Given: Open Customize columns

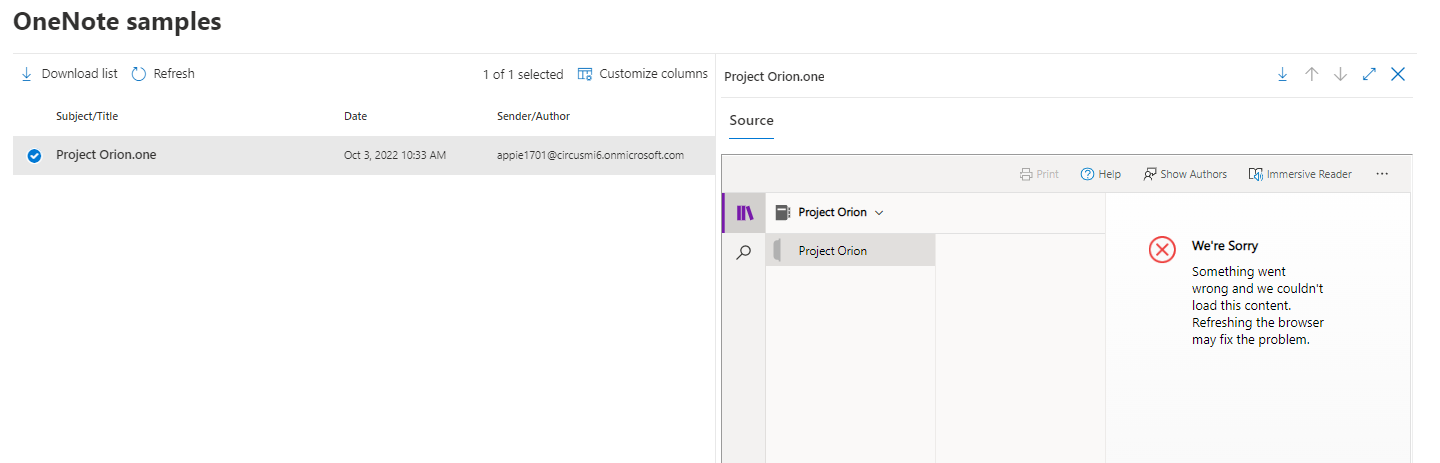Looking at the screenshot, I should (x=643, y=74).
